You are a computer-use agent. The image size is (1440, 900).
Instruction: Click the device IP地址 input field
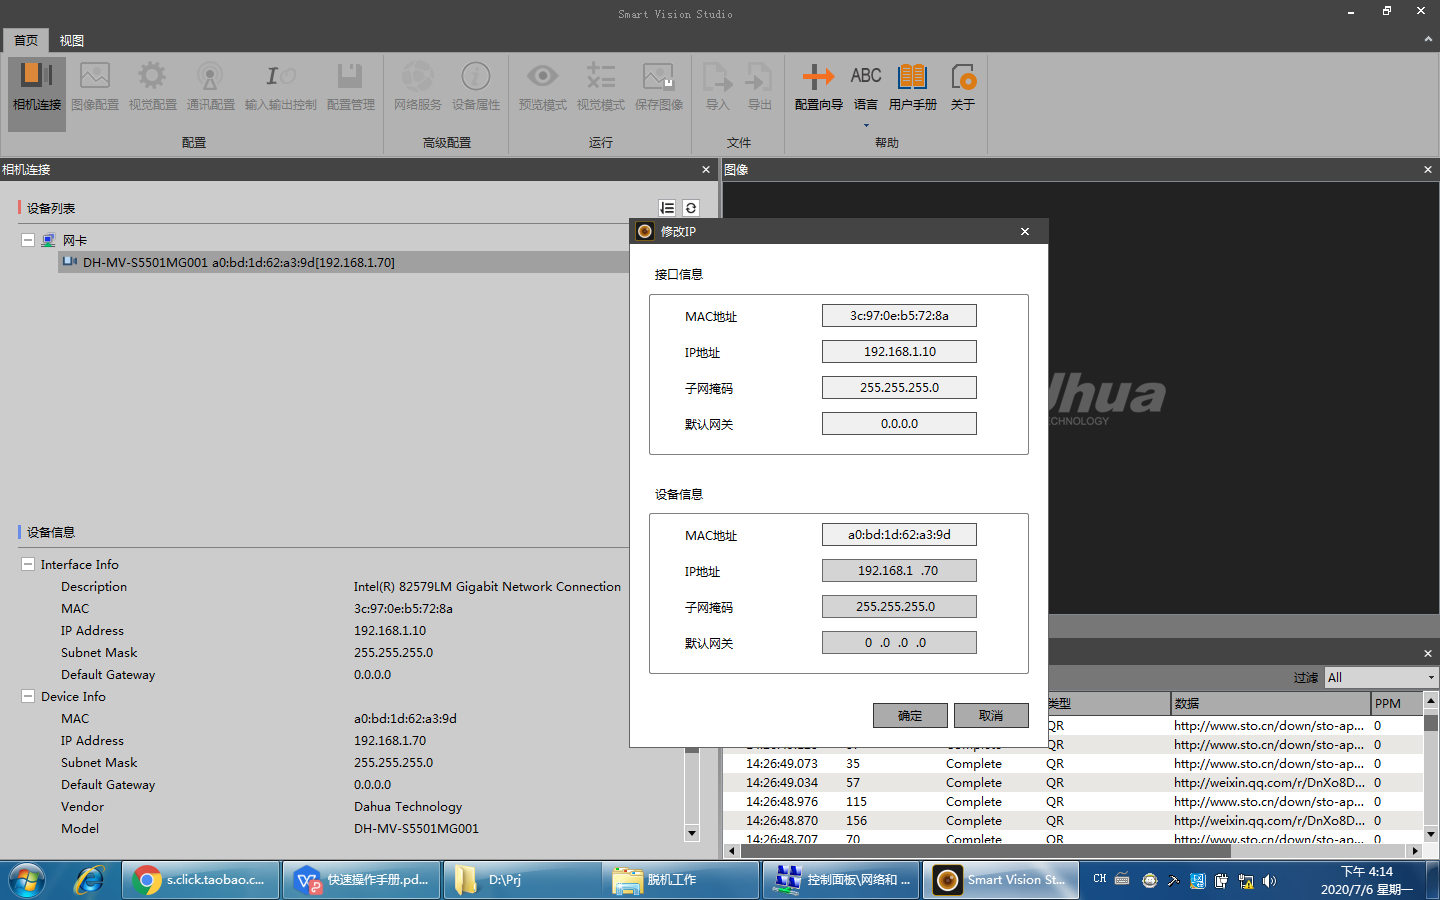898,570
